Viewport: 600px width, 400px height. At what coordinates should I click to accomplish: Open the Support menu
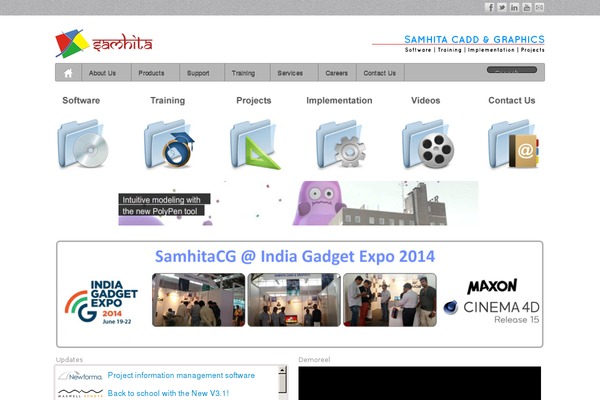coord(198,73)
